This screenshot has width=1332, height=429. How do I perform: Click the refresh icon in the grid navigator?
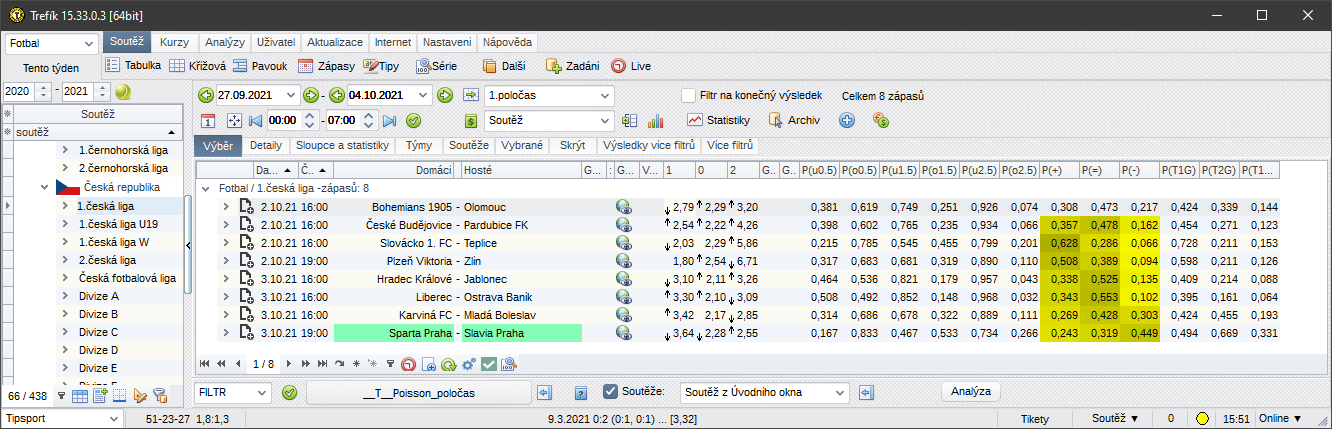450,364
